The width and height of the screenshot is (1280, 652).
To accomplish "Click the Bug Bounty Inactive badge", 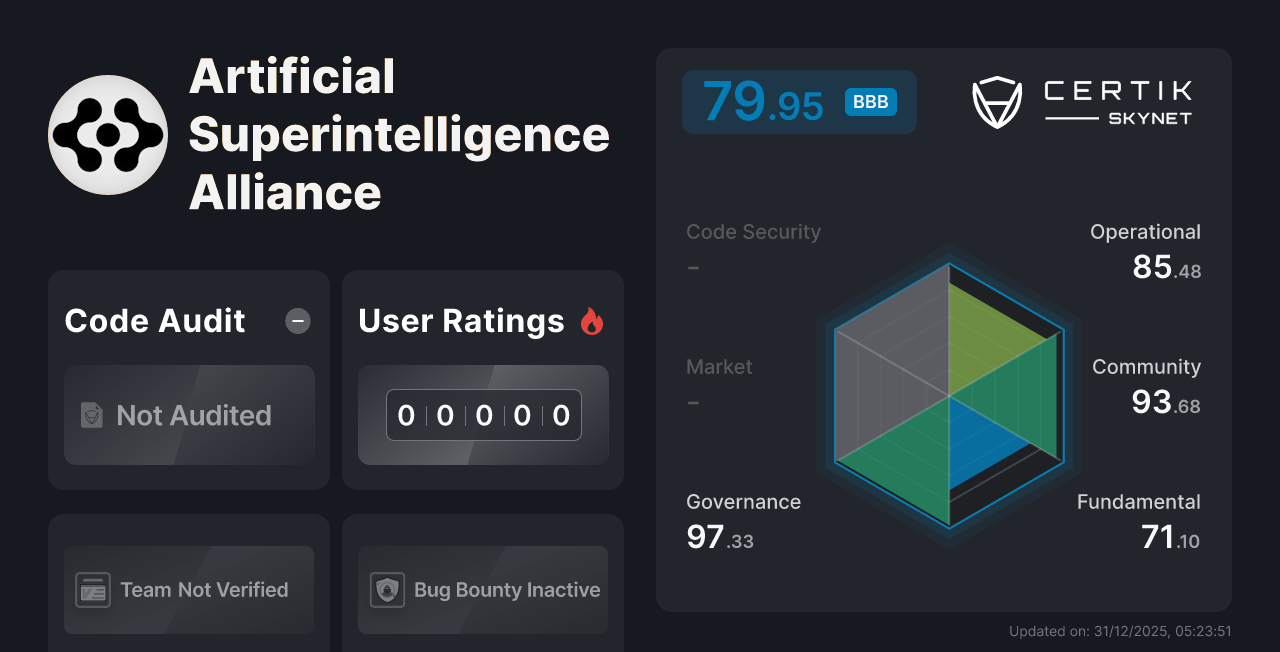I will tap(482, 590).
